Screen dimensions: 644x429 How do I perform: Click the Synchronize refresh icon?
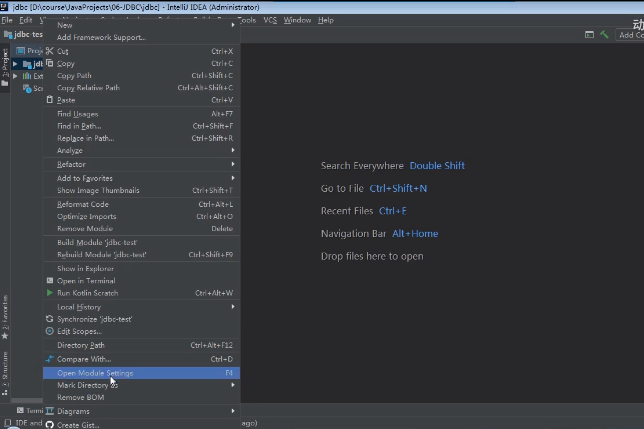coord(50,319)
